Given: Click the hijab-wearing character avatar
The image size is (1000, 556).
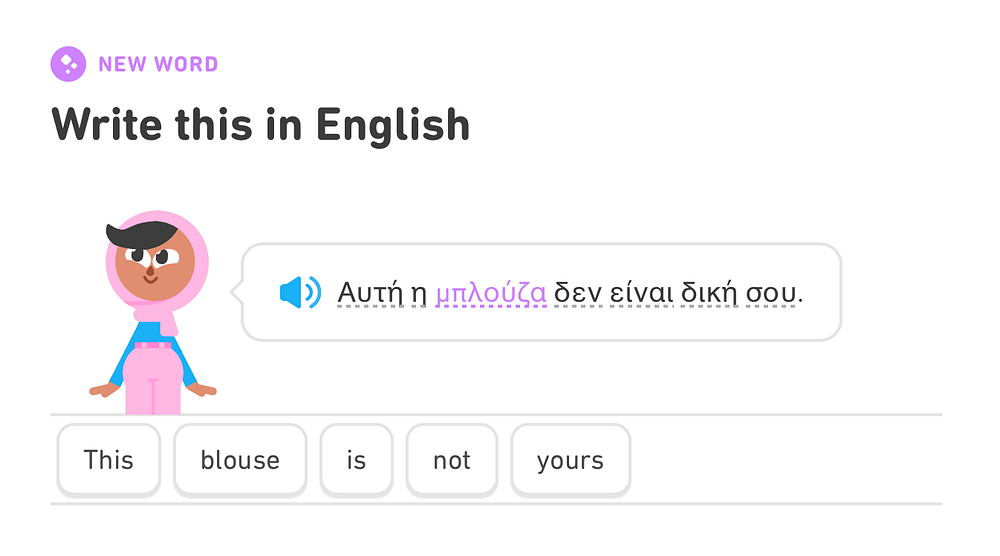Looking at the screenshot, I should click(x=153, y=312).
